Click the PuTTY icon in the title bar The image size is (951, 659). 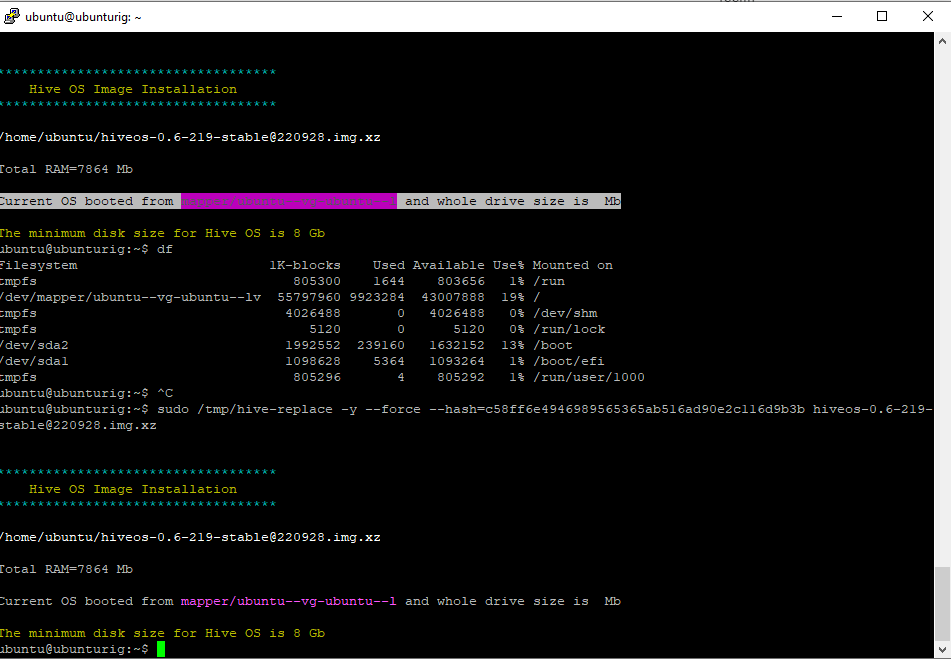point(11,16)
